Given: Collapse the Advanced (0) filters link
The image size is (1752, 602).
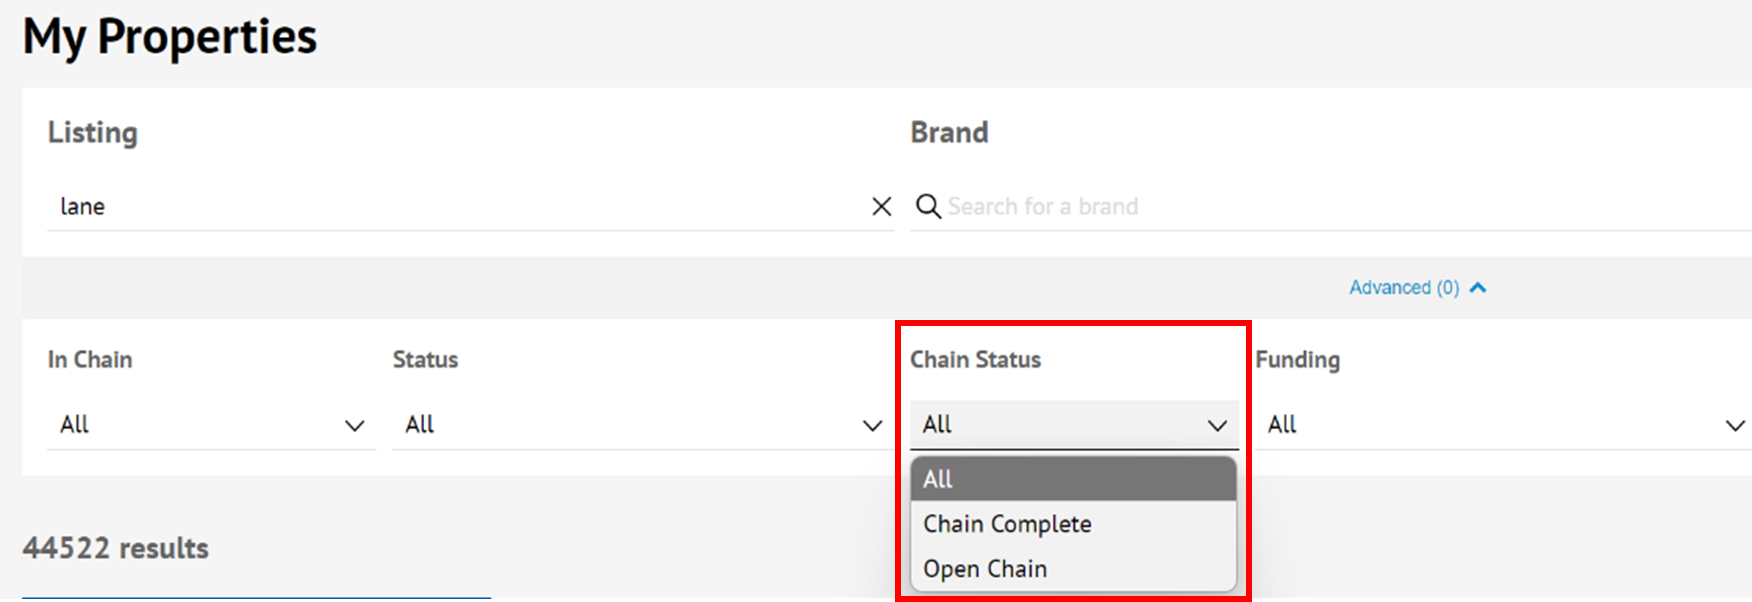Looking at the screenshot, I should 1403,288.
